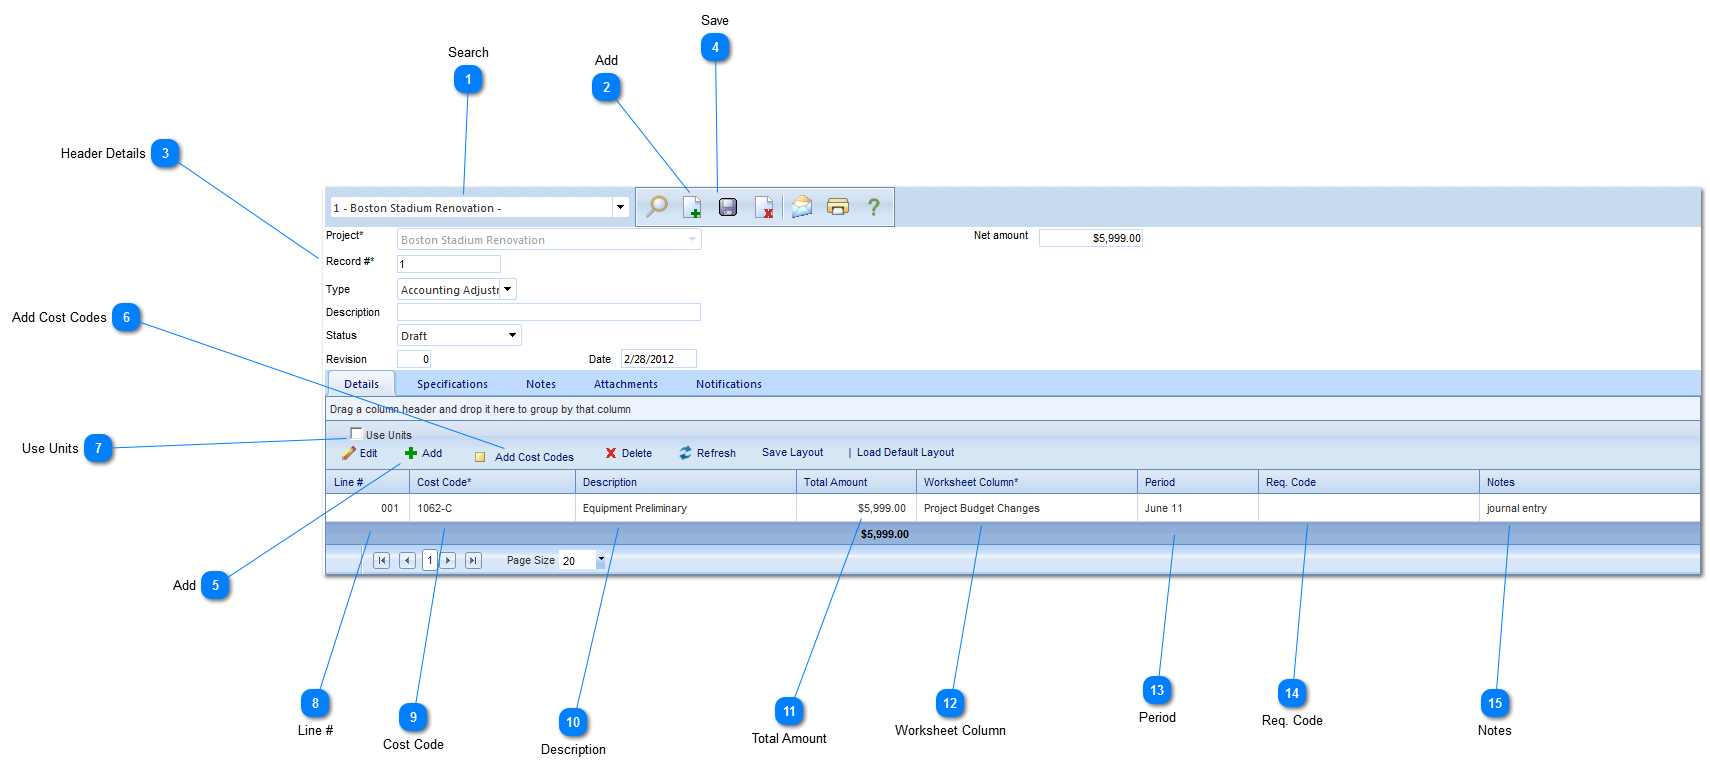Click the Refresh arrows button
1710x773 pixels.
tap(707, 453)
